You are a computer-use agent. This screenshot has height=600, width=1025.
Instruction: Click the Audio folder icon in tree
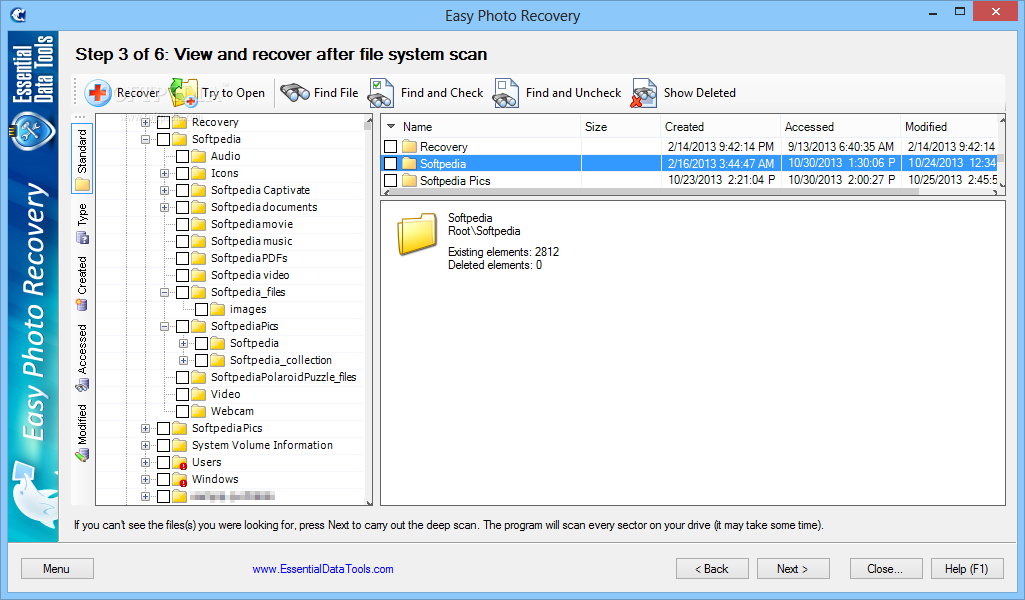coord(200,156)
